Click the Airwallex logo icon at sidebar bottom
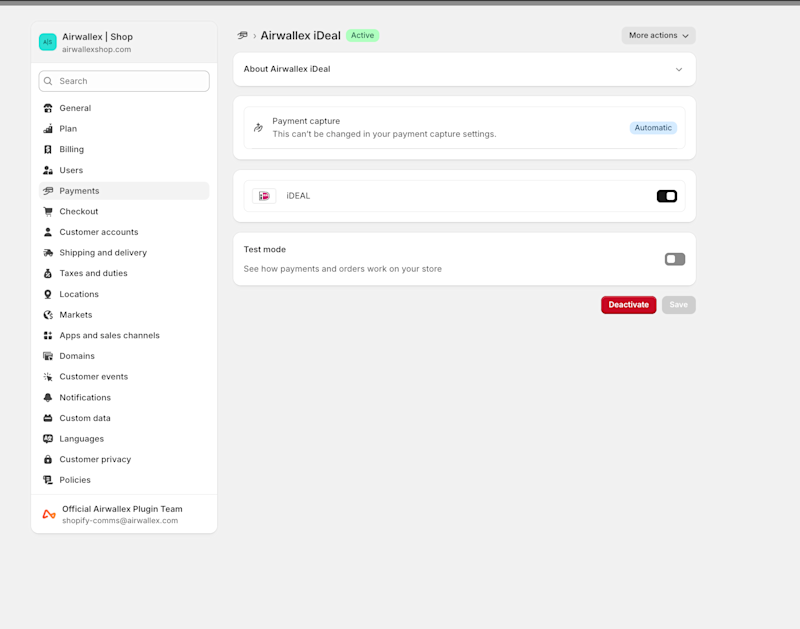 [x=49, y=514]
